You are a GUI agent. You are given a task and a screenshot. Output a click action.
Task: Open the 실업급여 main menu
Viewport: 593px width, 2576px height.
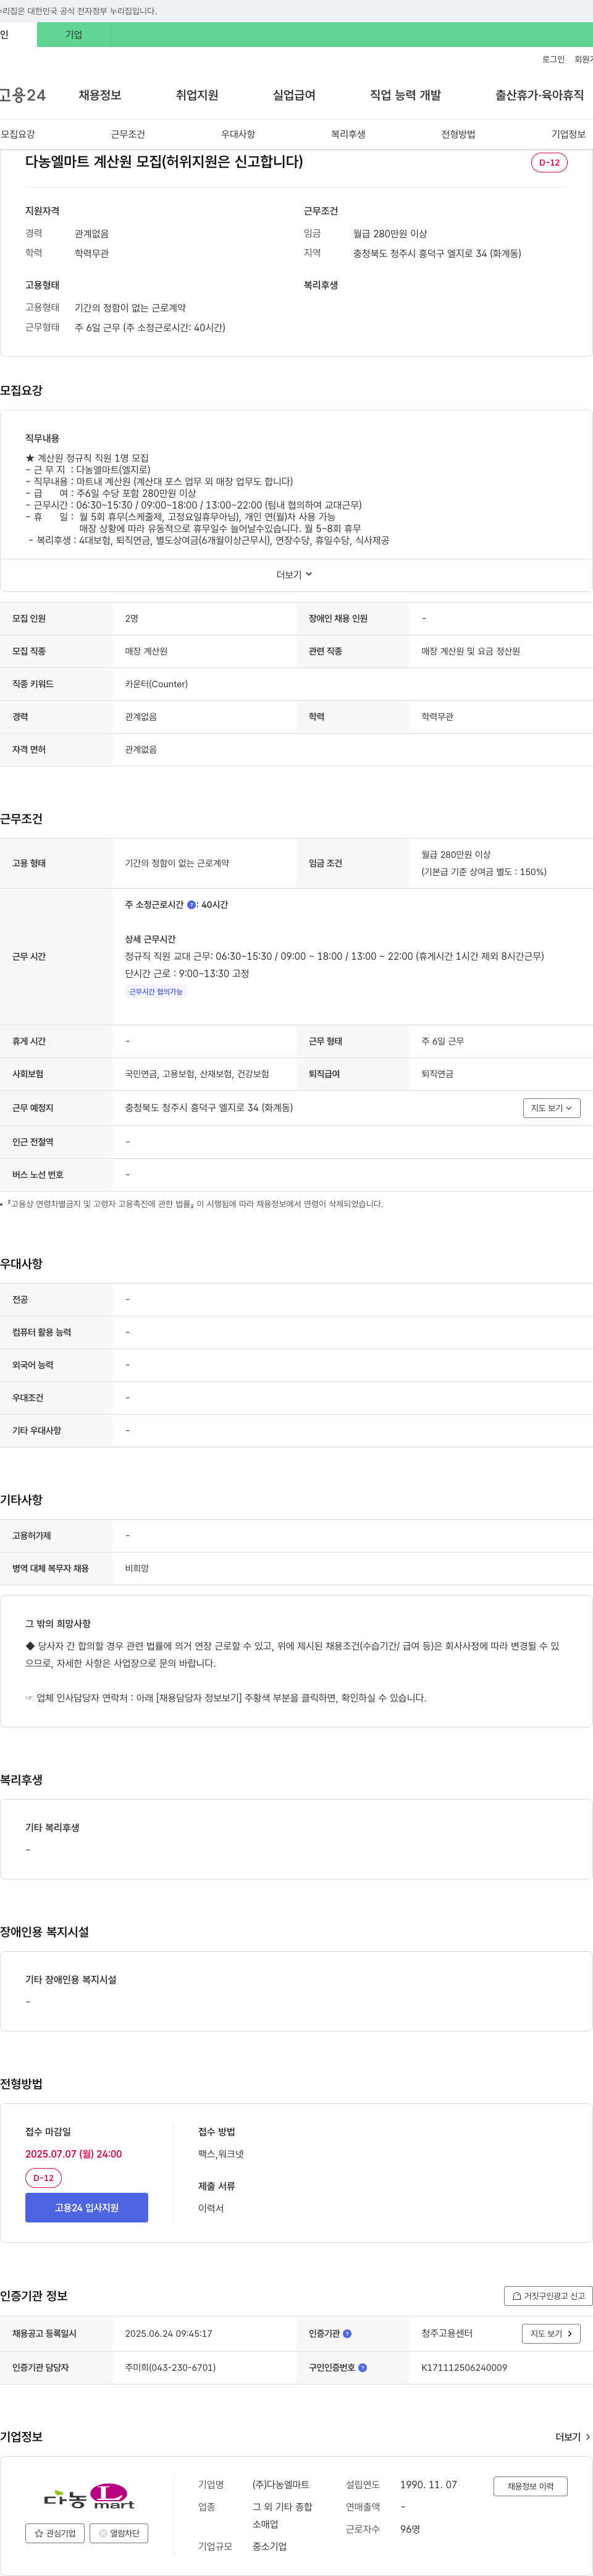[294, 95]
